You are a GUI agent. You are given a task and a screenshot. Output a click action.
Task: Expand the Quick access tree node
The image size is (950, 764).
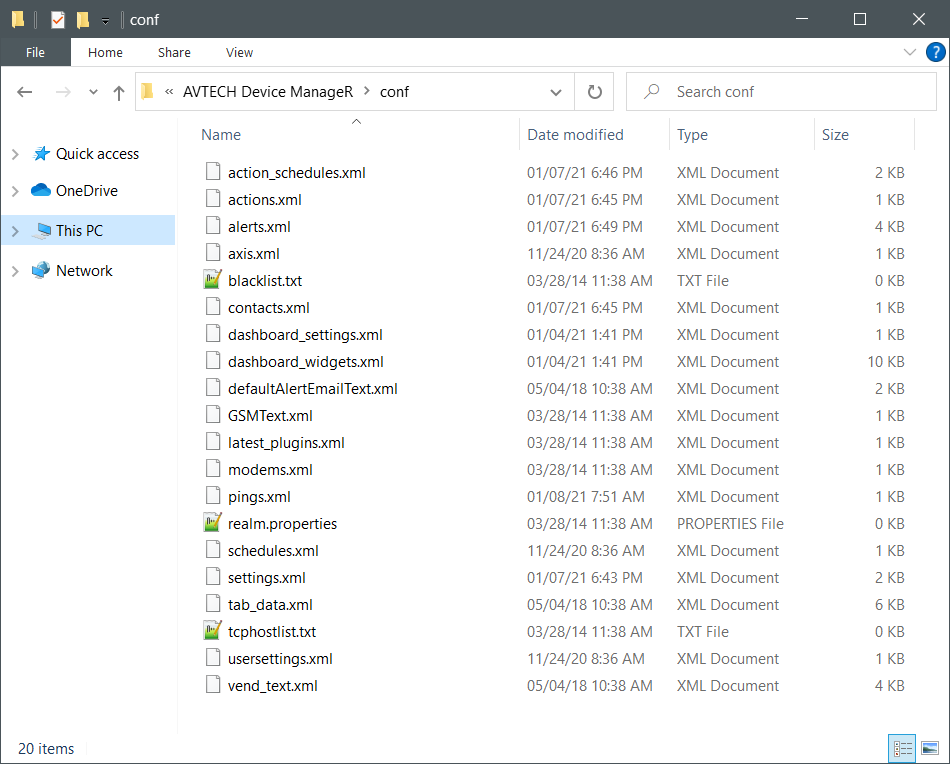click(x=15, y=154)
